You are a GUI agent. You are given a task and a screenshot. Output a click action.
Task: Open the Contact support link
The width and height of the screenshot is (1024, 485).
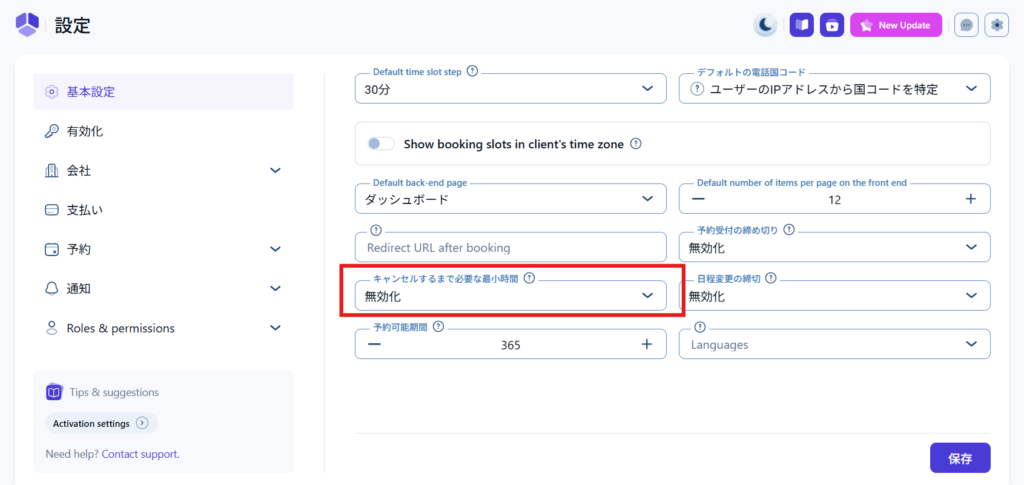pyautogui.click(x=140, y=454)
